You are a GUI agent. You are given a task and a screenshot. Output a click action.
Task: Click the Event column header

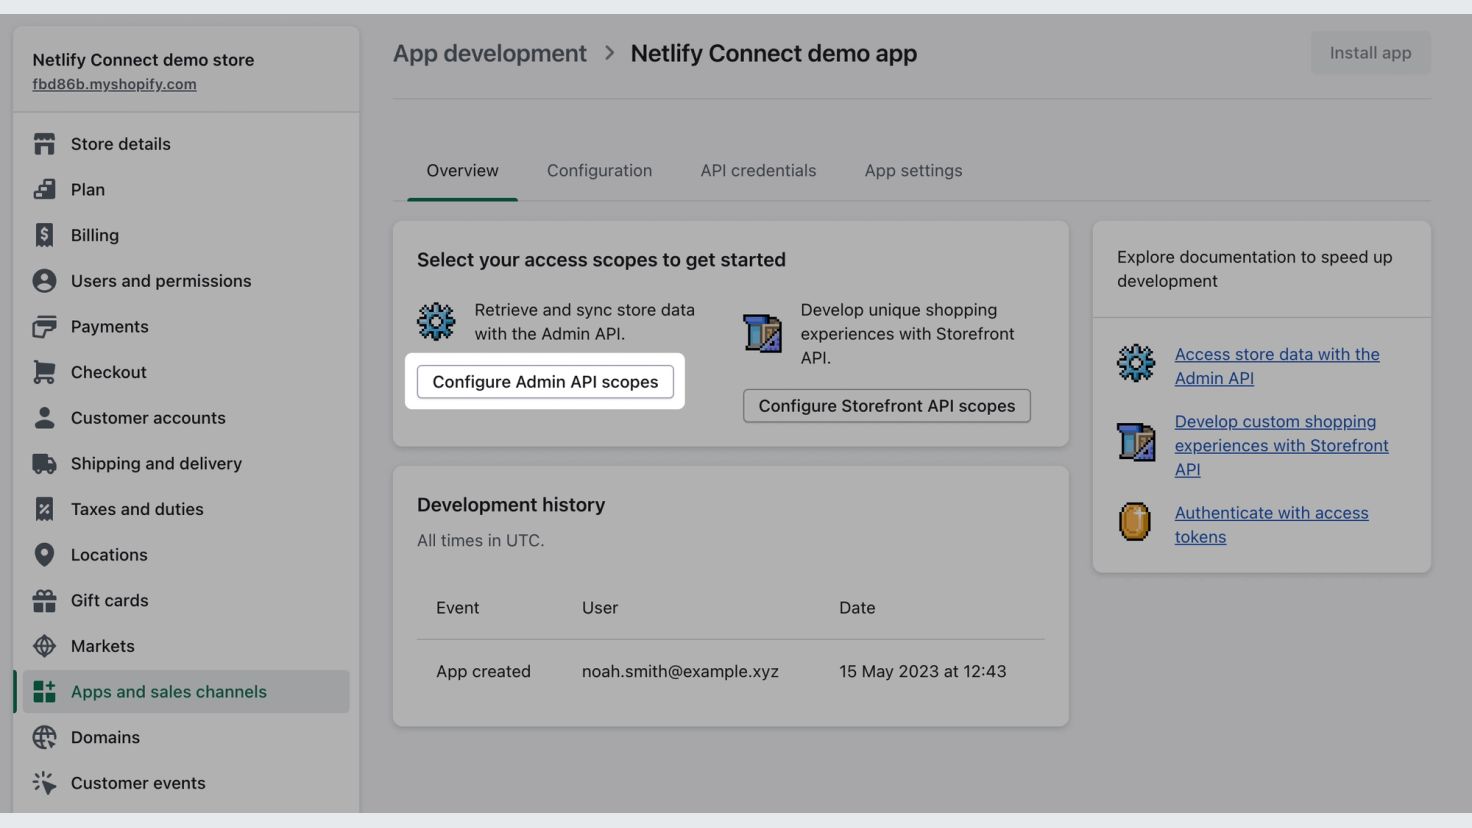(x=457, y=608)
